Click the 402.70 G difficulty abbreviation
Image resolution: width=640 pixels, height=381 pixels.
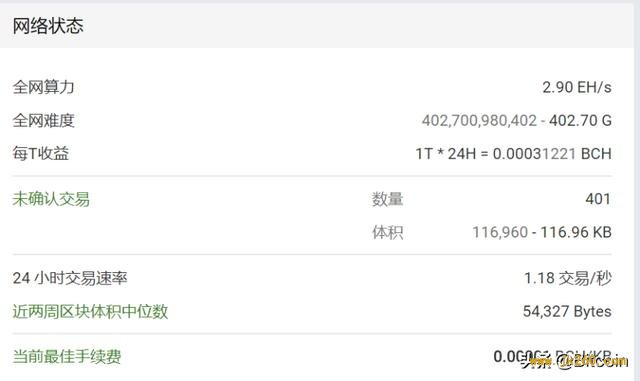pos(580,120)
